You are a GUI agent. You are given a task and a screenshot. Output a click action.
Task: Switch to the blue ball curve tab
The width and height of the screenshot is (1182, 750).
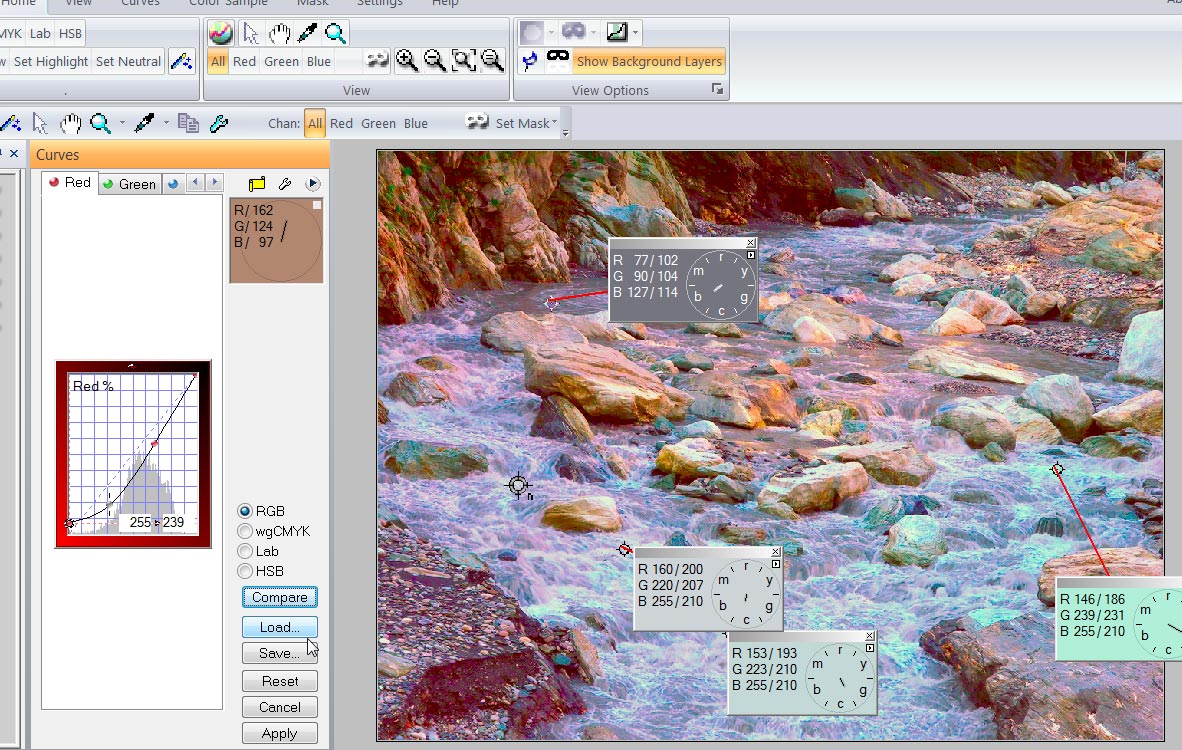173,184
